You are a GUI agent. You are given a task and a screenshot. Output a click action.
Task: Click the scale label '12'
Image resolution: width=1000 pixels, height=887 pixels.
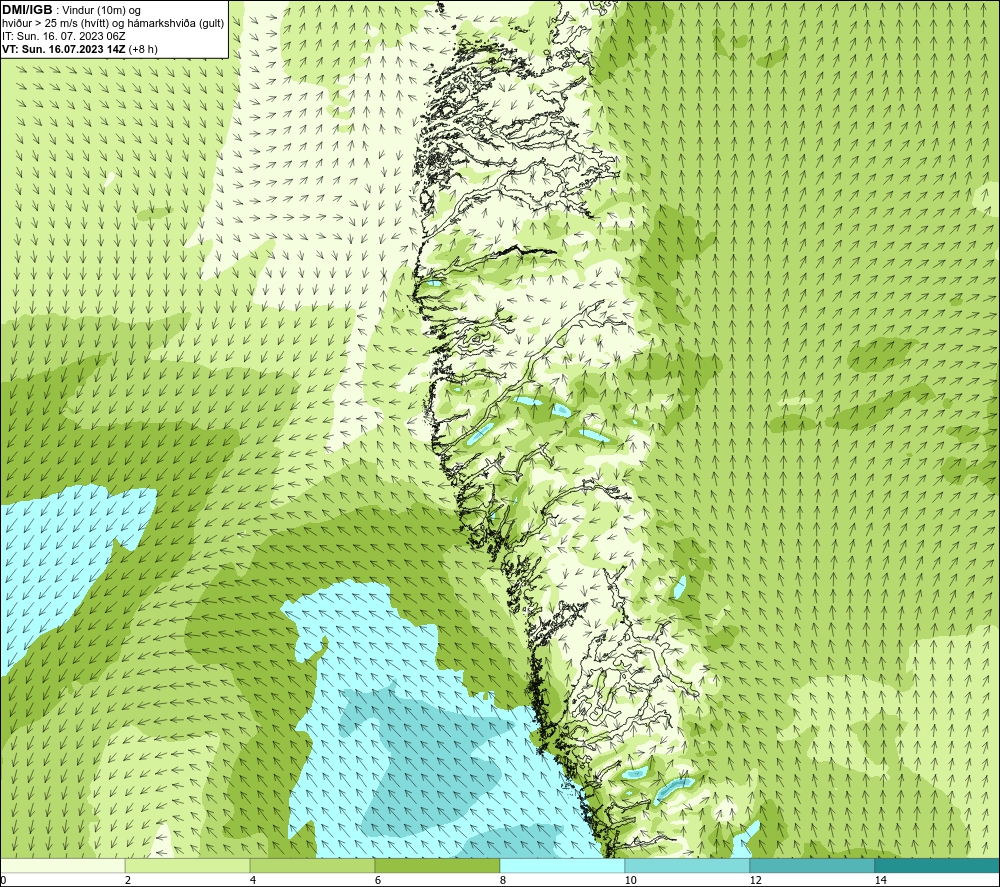coord(756,881)
